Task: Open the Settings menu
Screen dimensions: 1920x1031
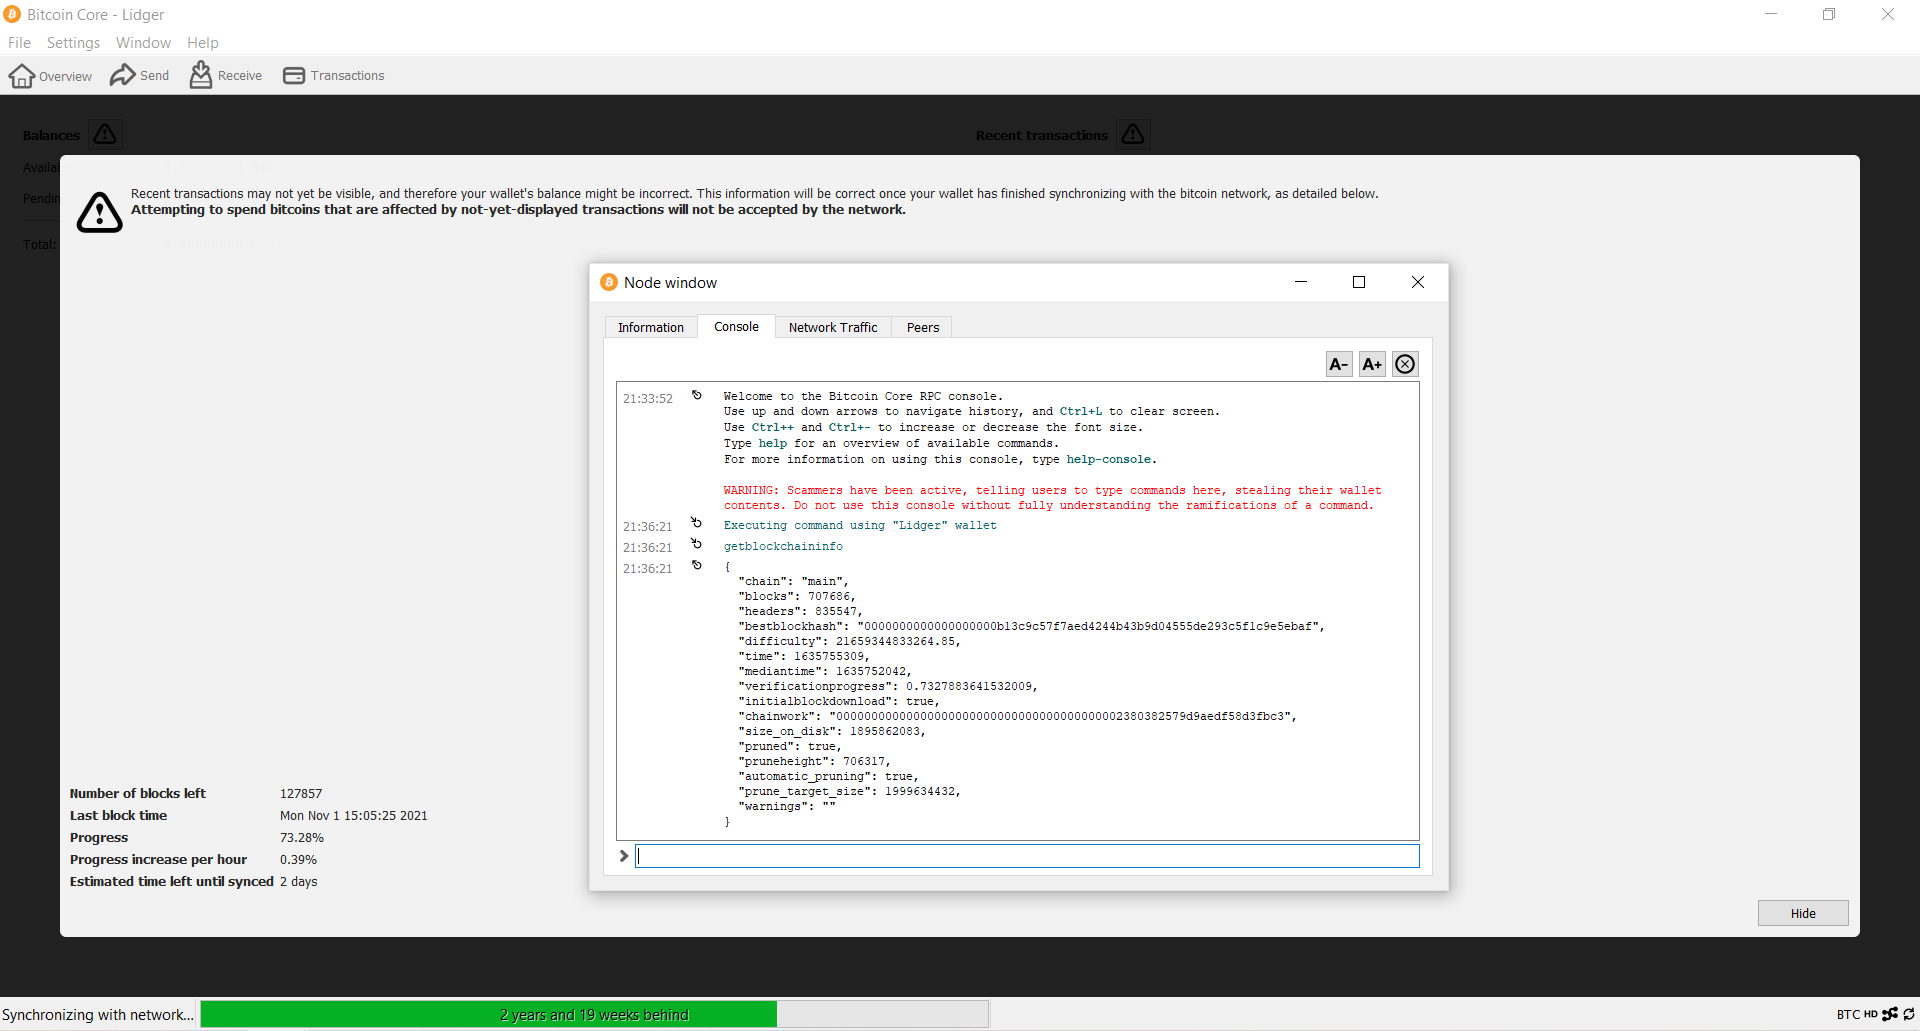Action: [x=73, y=43]
